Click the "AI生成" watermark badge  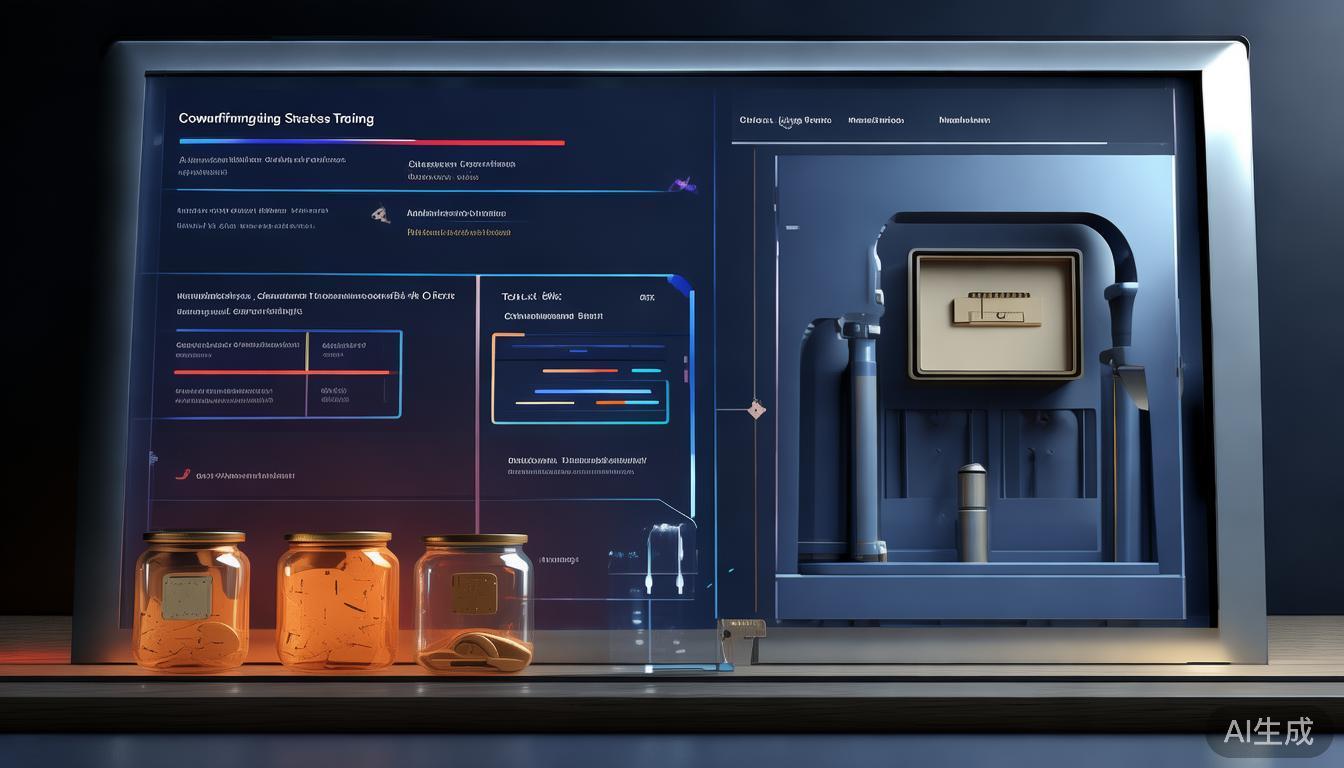tap(1269, 731)
